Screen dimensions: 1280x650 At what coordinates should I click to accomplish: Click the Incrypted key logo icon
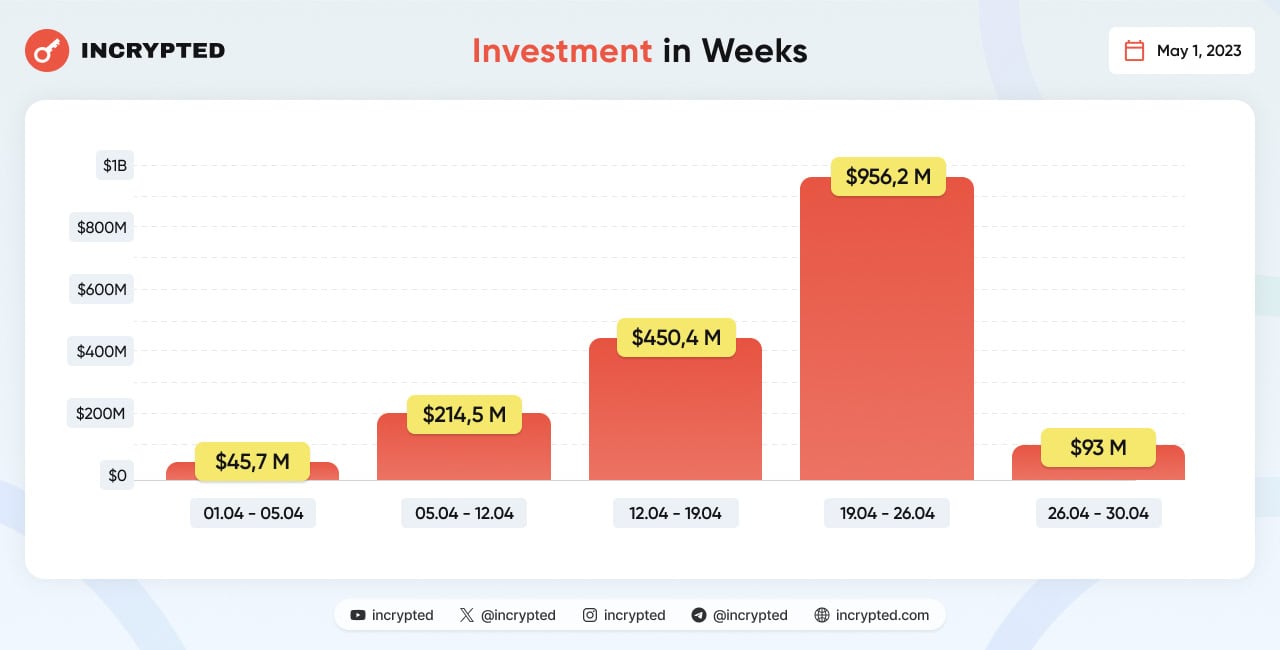pos(47,50)
